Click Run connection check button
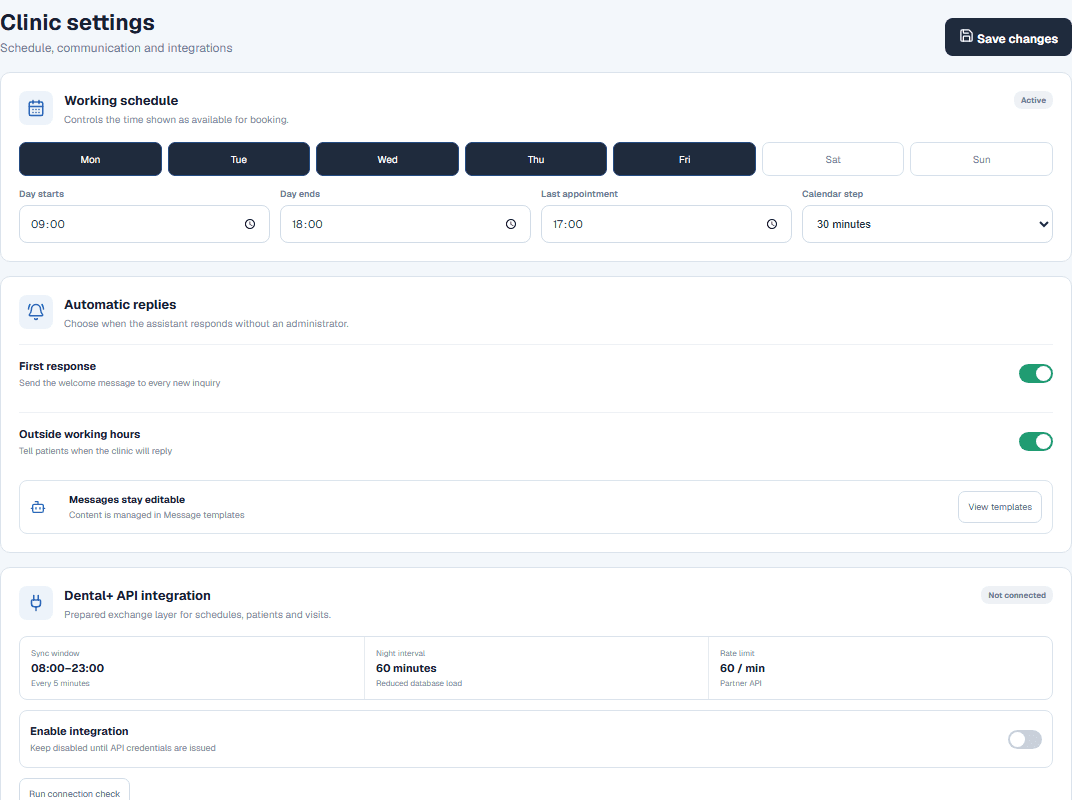Screen dimensions: 1072x800 75,792
